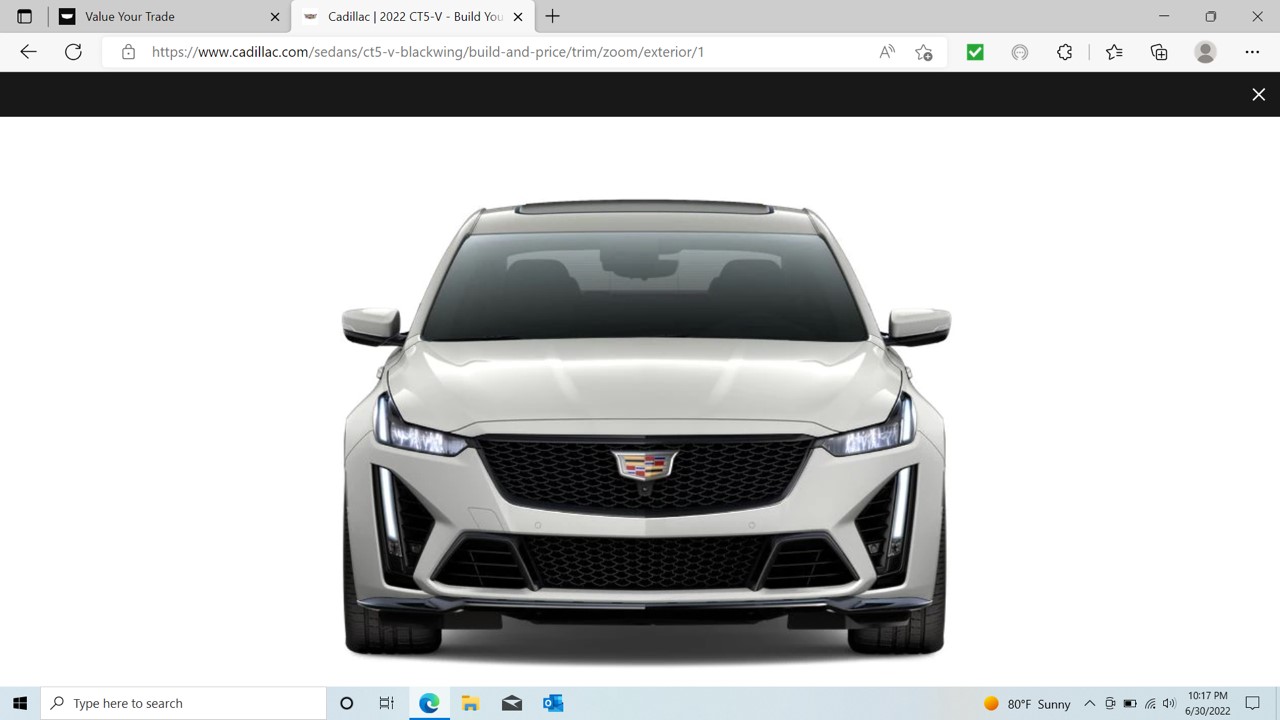Open the Mail app from taskbar
This screenshot has width=1280, height=720.
(x=512, y=703)
